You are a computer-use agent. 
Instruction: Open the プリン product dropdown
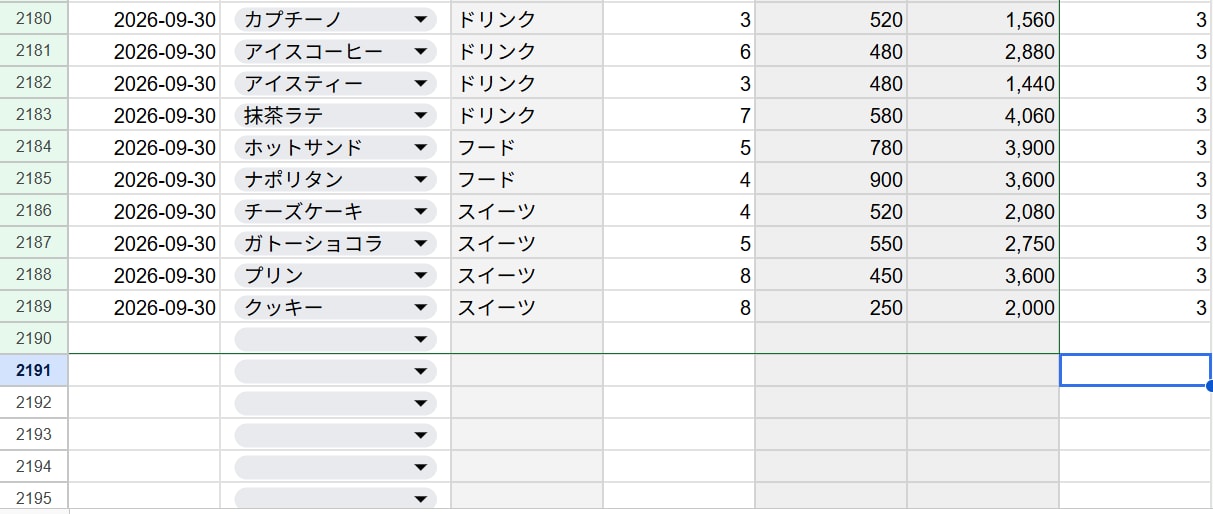[x=335, y=275]
